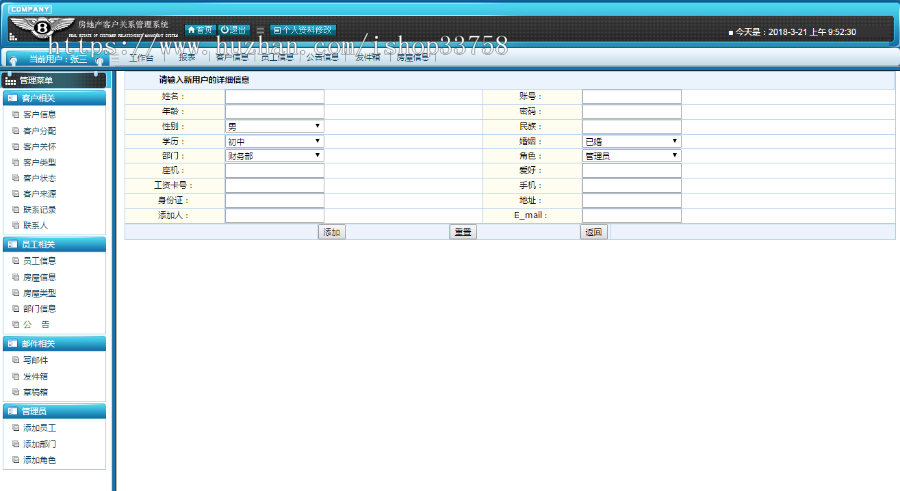Select 公告信息 in top navigation
Viewport: 900px width, 491px height.
tap(322, 57)
